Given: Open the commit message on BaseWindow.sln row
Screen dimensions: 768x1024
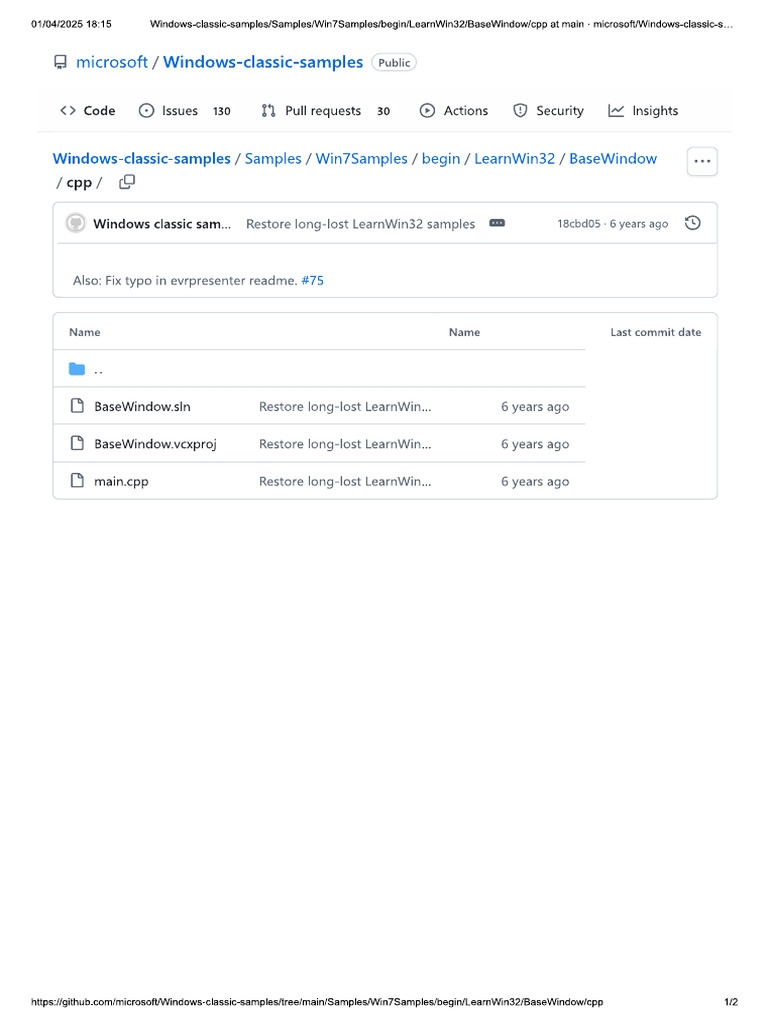Looking at the screenshot, I should 345,407.
